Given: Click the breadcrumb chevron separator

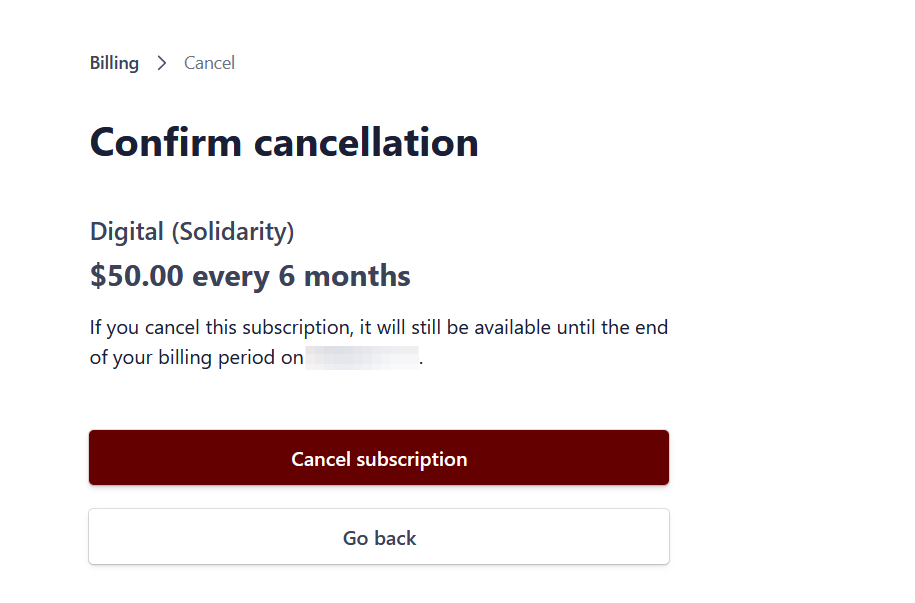Looking at the screenshot, I should 162,63.
